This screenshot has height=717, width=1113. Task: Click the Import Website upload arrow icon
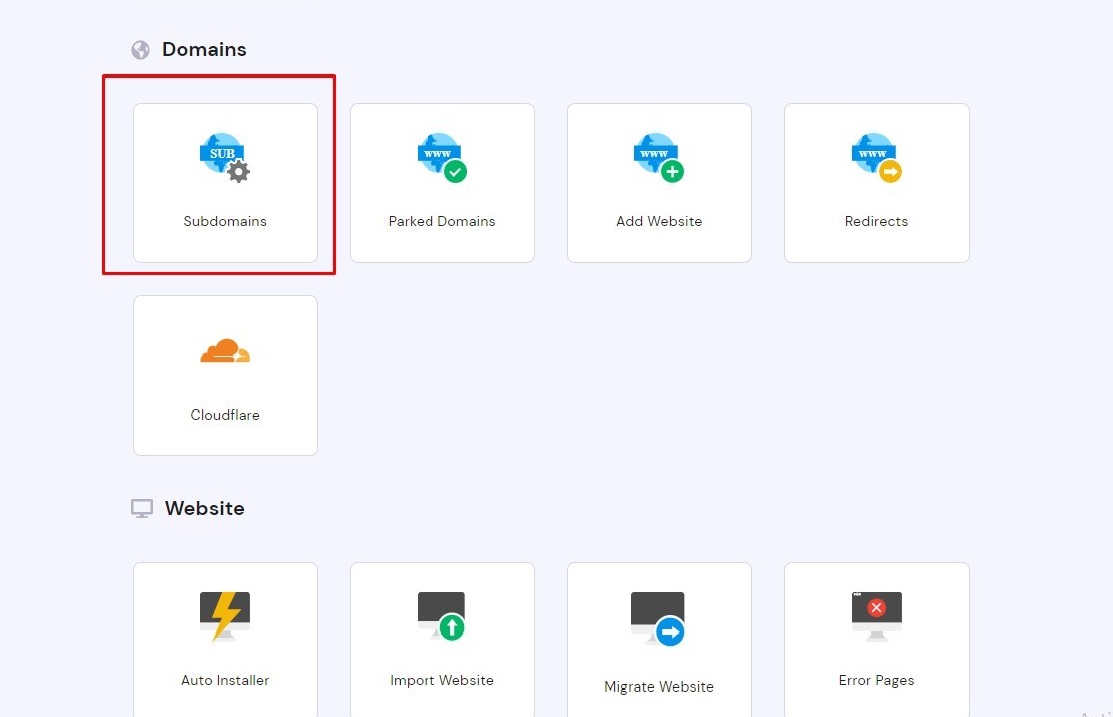coord(441,616)
